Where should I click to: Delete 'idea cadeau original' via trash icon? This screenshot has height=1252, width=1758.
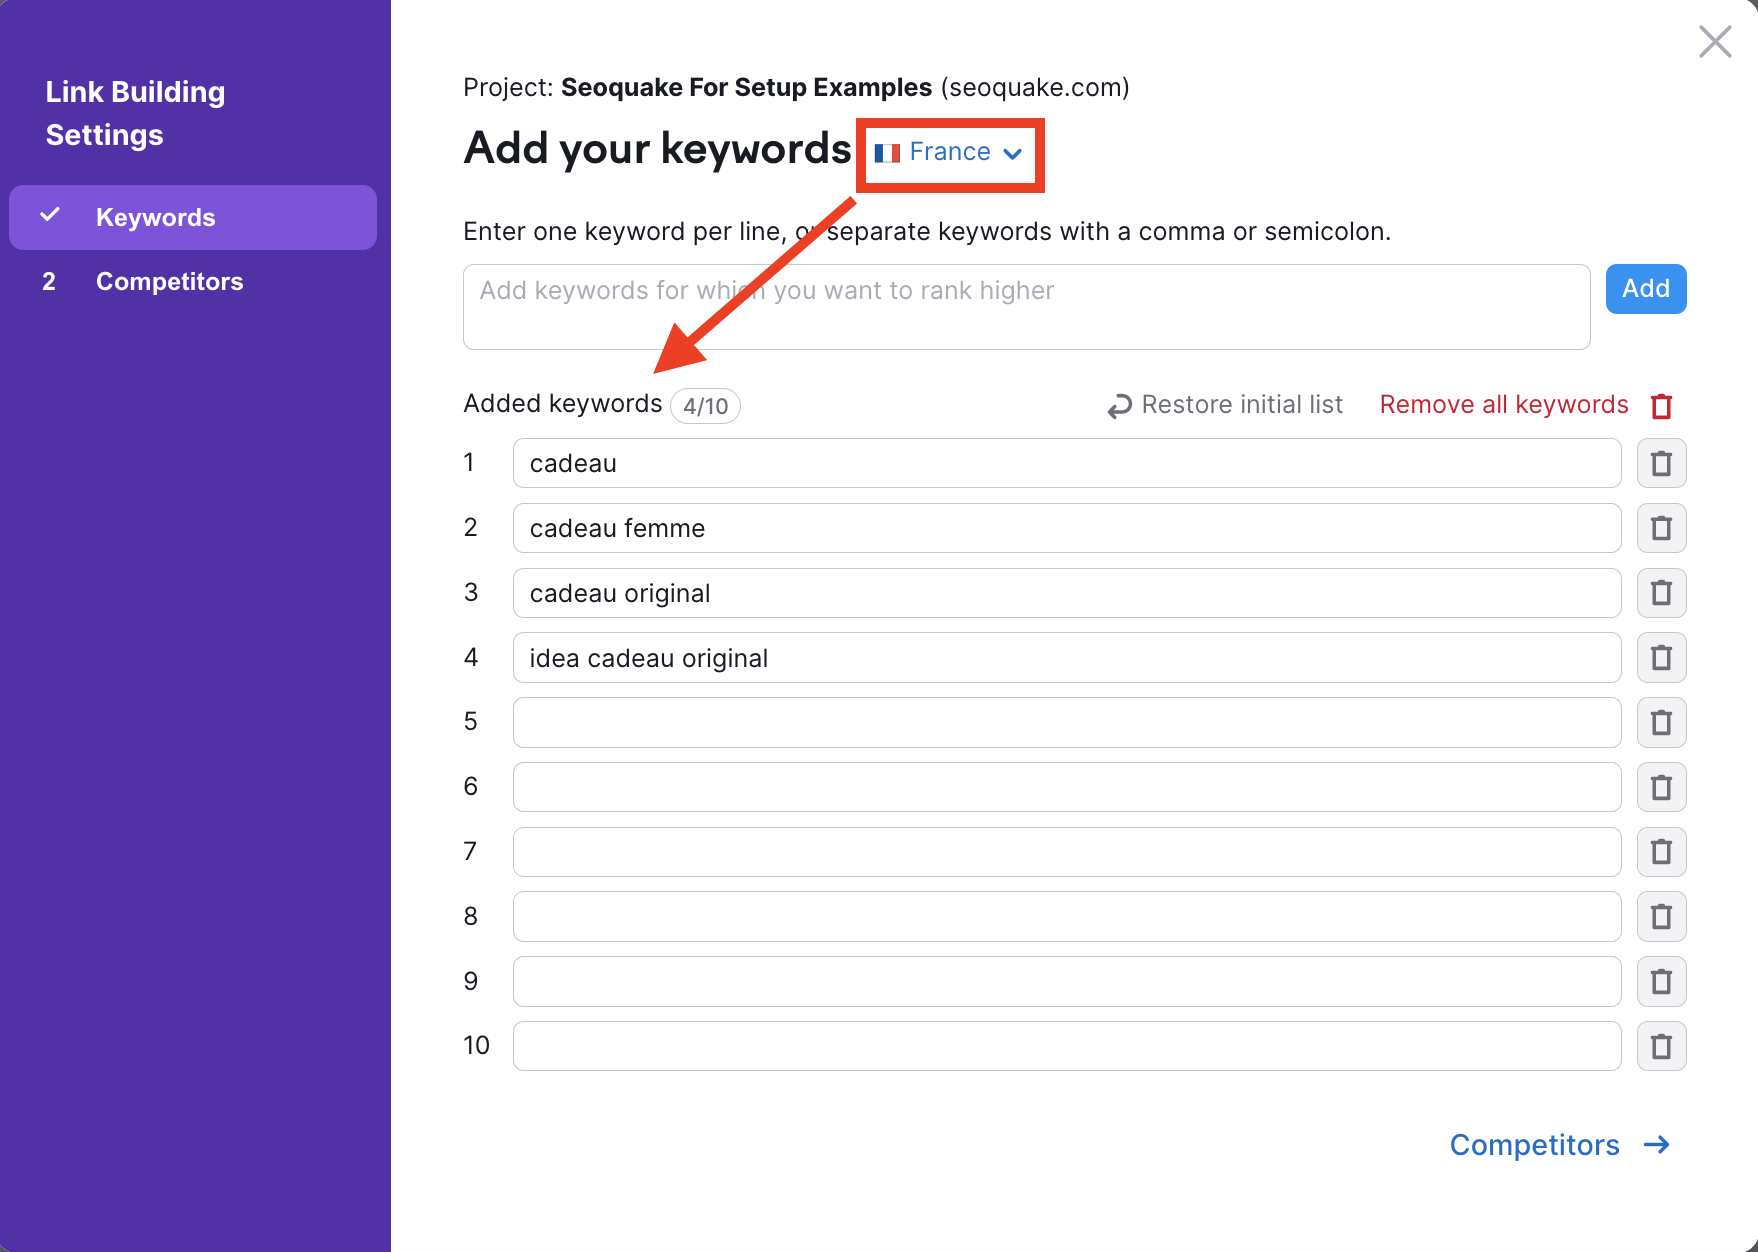click(x=1661, y=658)
